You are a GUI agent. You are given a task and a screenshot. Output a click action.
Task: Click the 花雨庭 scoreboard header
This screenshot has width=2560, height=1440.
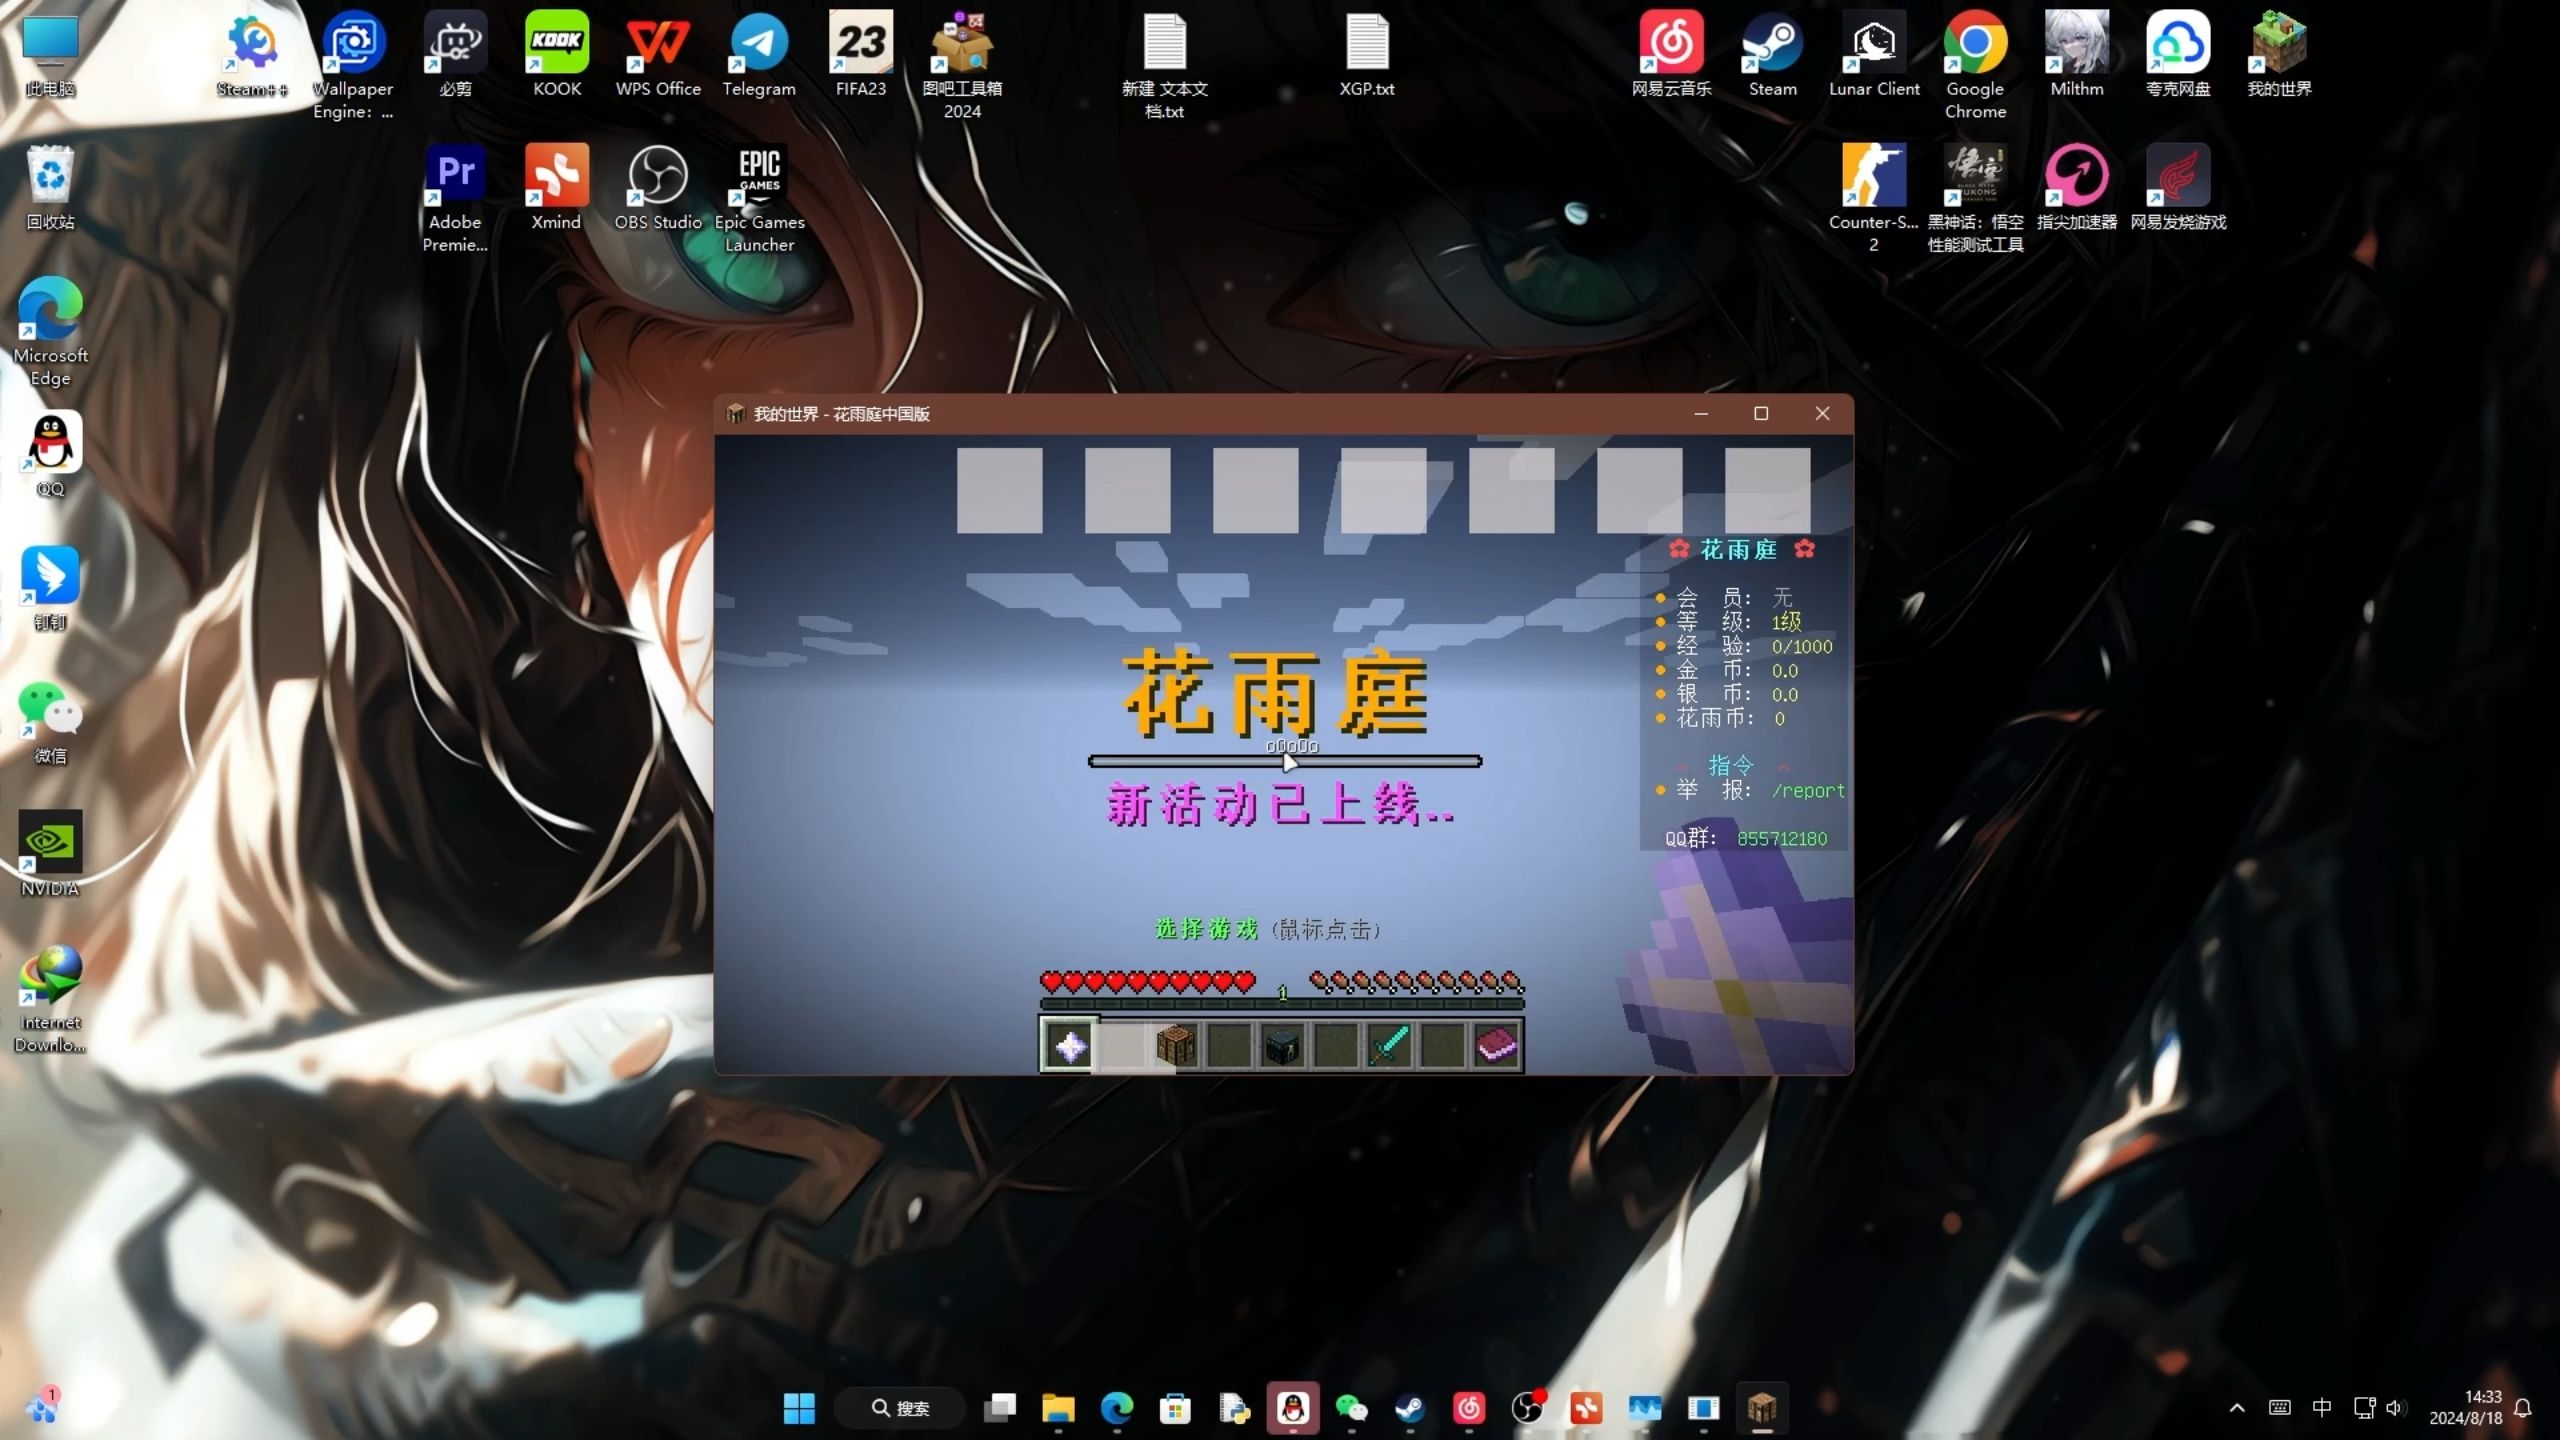coord(1740,549)
